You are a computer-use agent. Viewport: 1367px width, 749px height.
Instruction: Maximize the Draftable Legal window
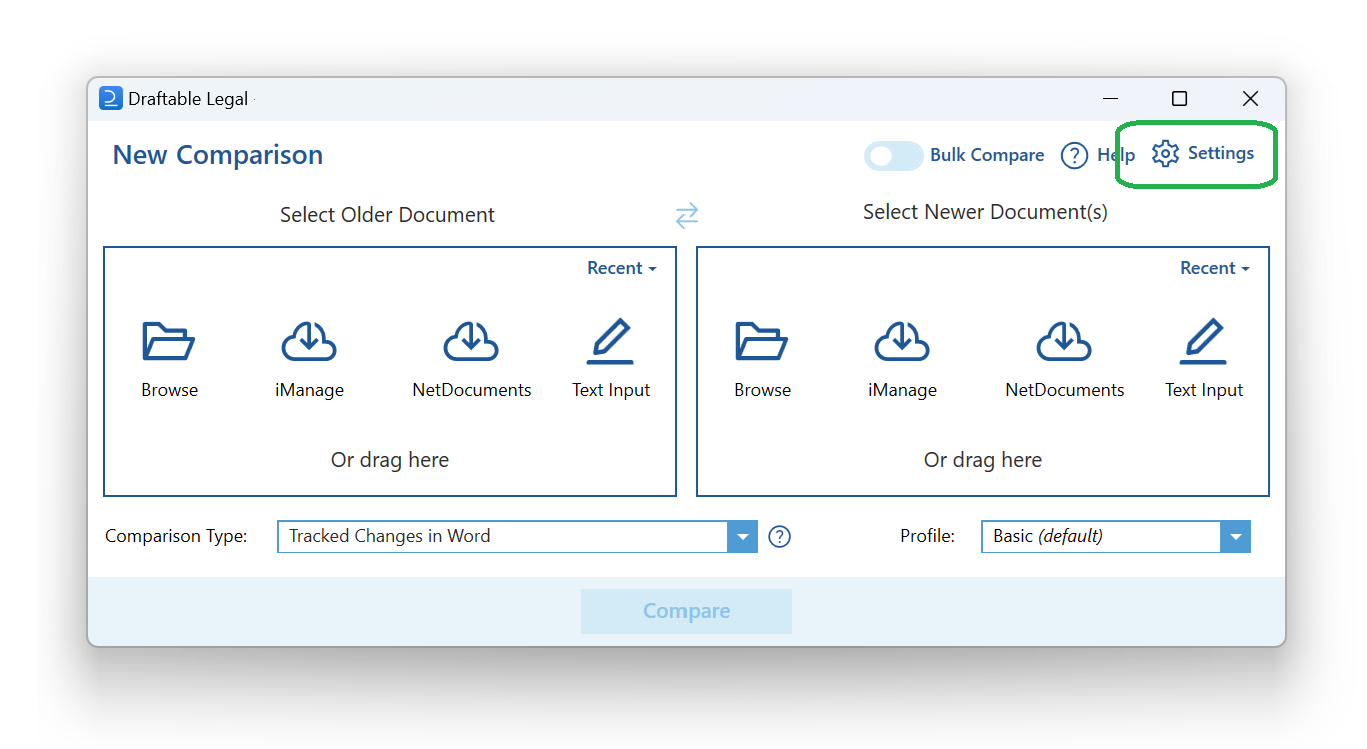[x=1179, y=98]
